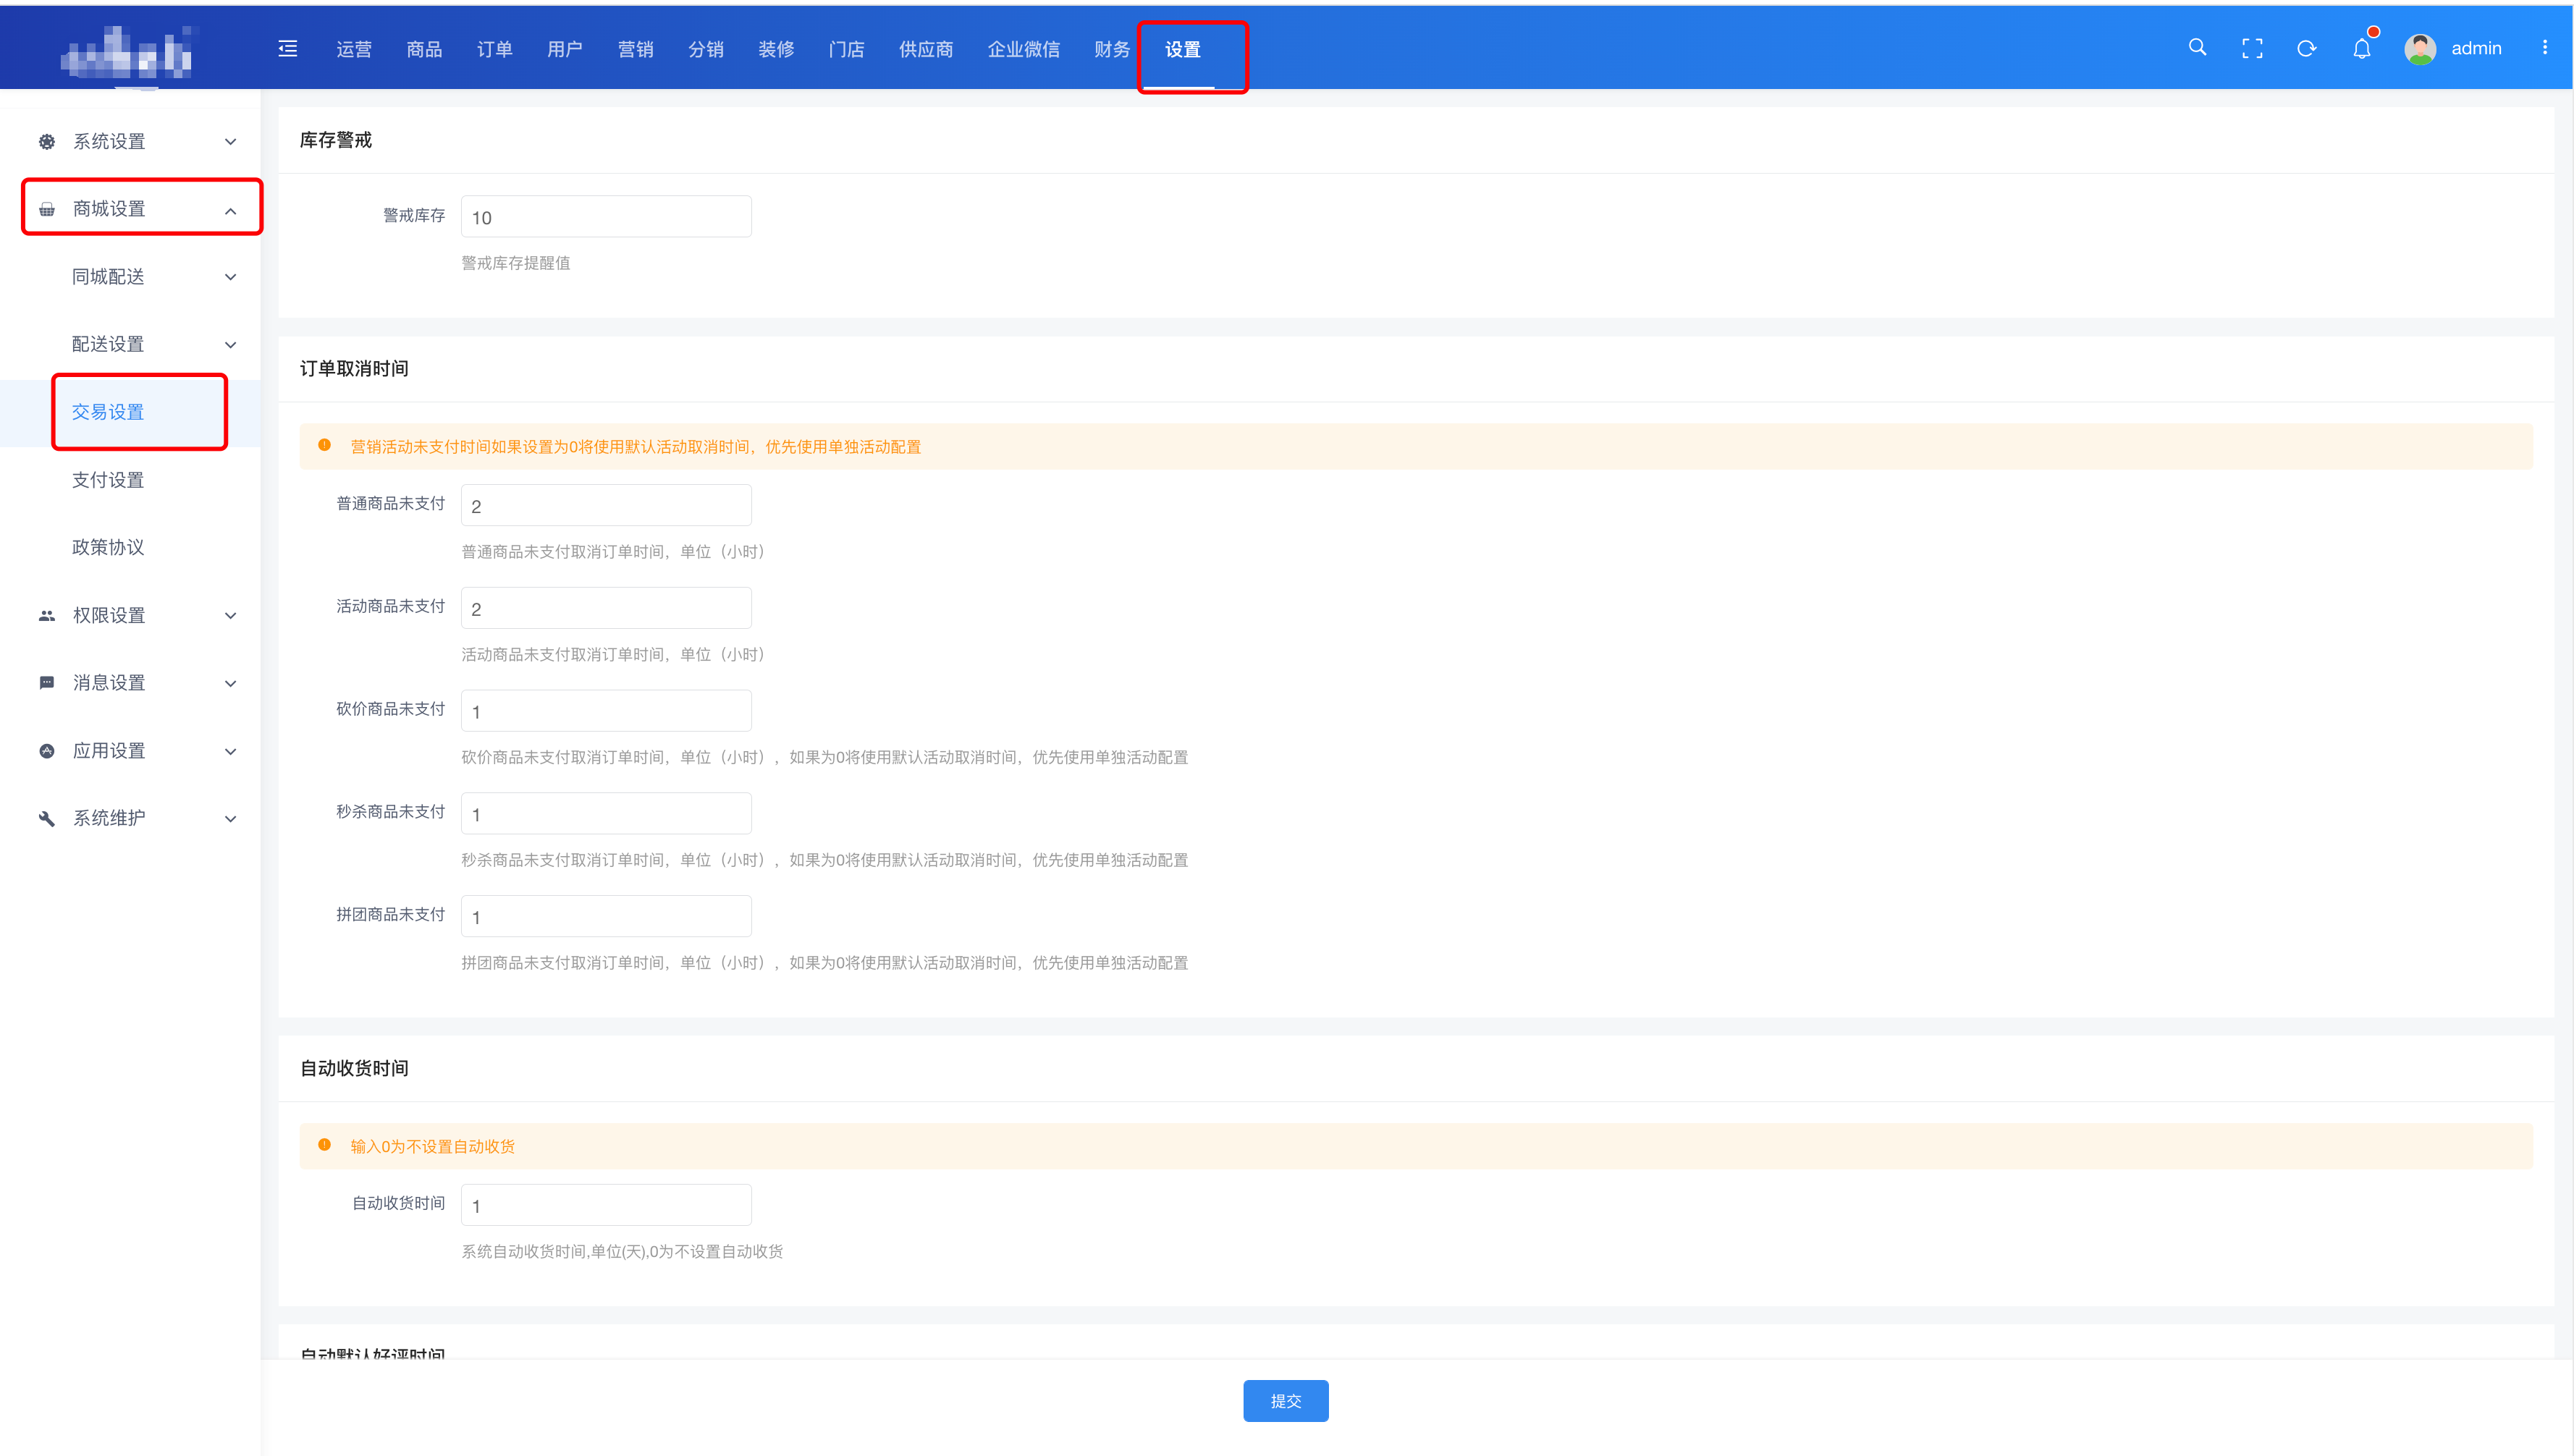The image size is (2574, 1456).
Task: Click the admin avatar image
Action: pyautogui.click(x=2420, y=48)
